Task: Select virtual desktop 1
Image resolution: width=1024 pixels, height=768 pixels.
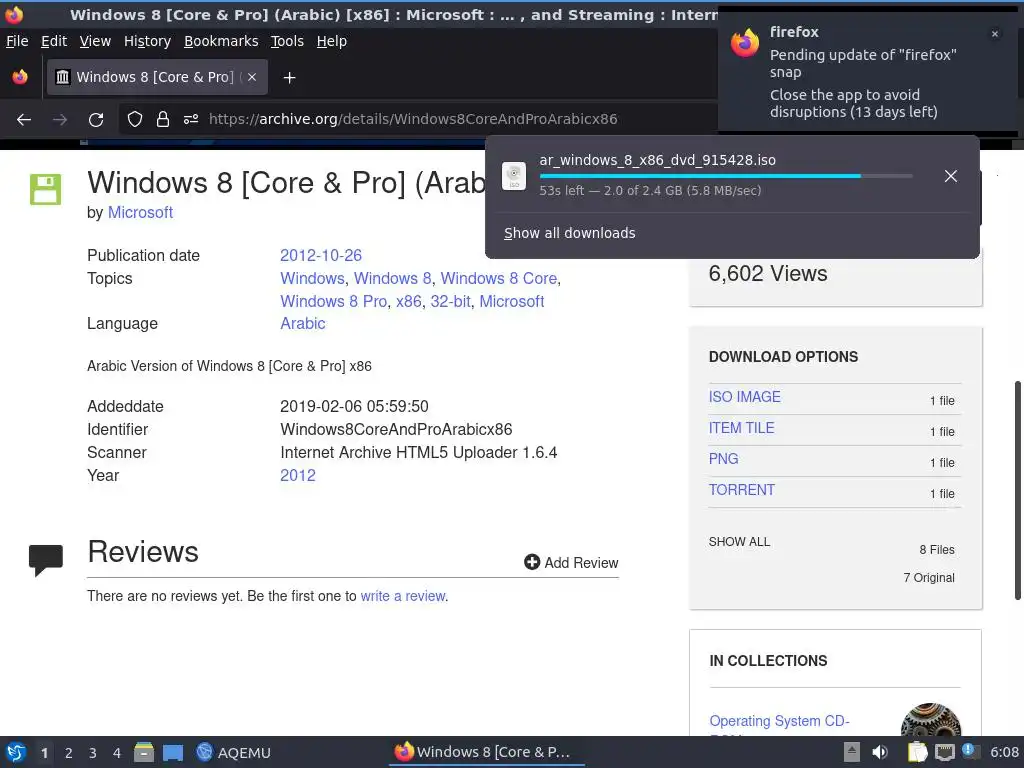Action: click(x=44, y=753)
